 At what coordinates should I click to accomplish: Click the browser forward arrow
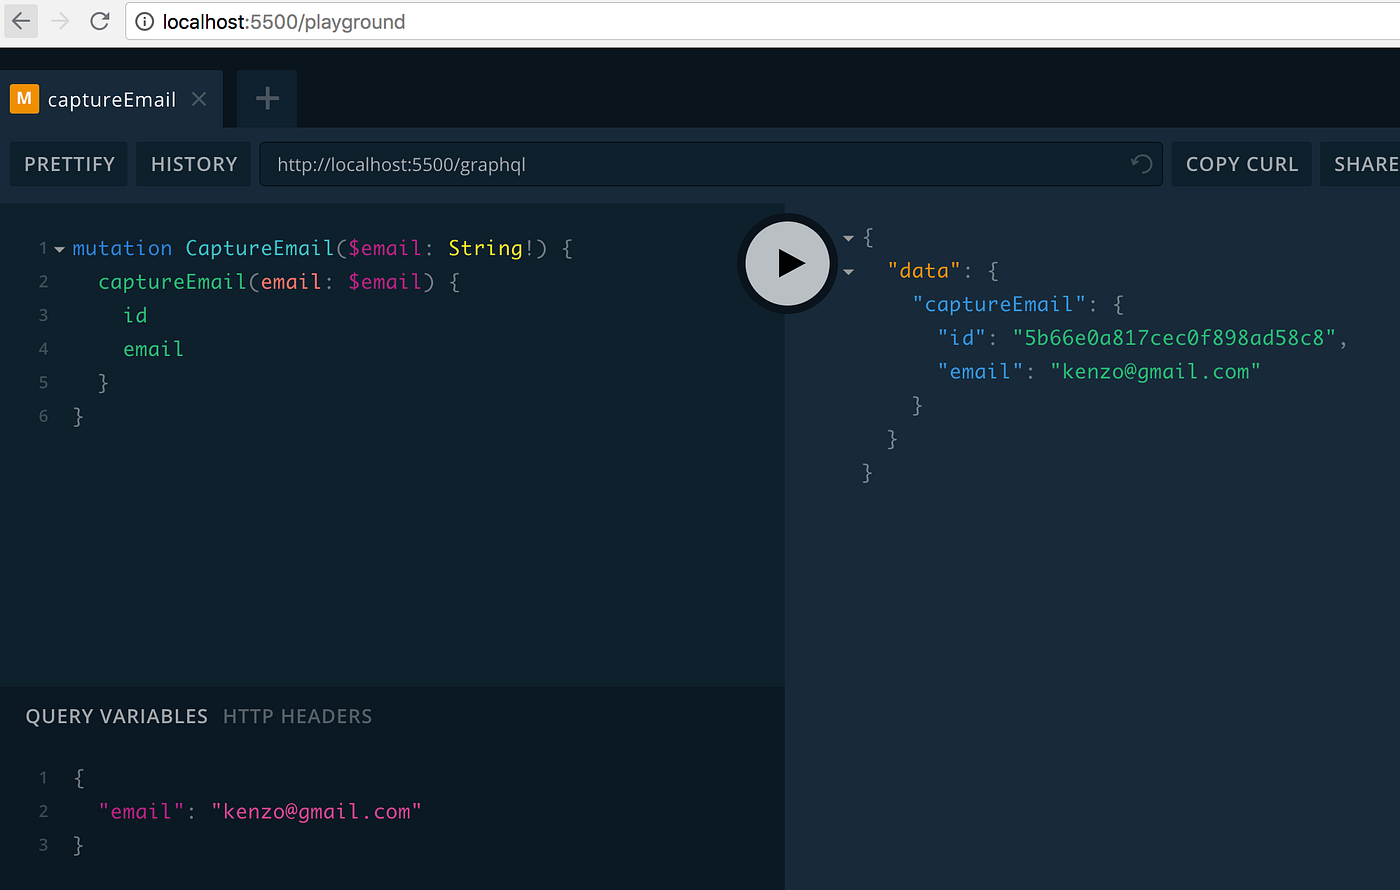coord(60,21)
